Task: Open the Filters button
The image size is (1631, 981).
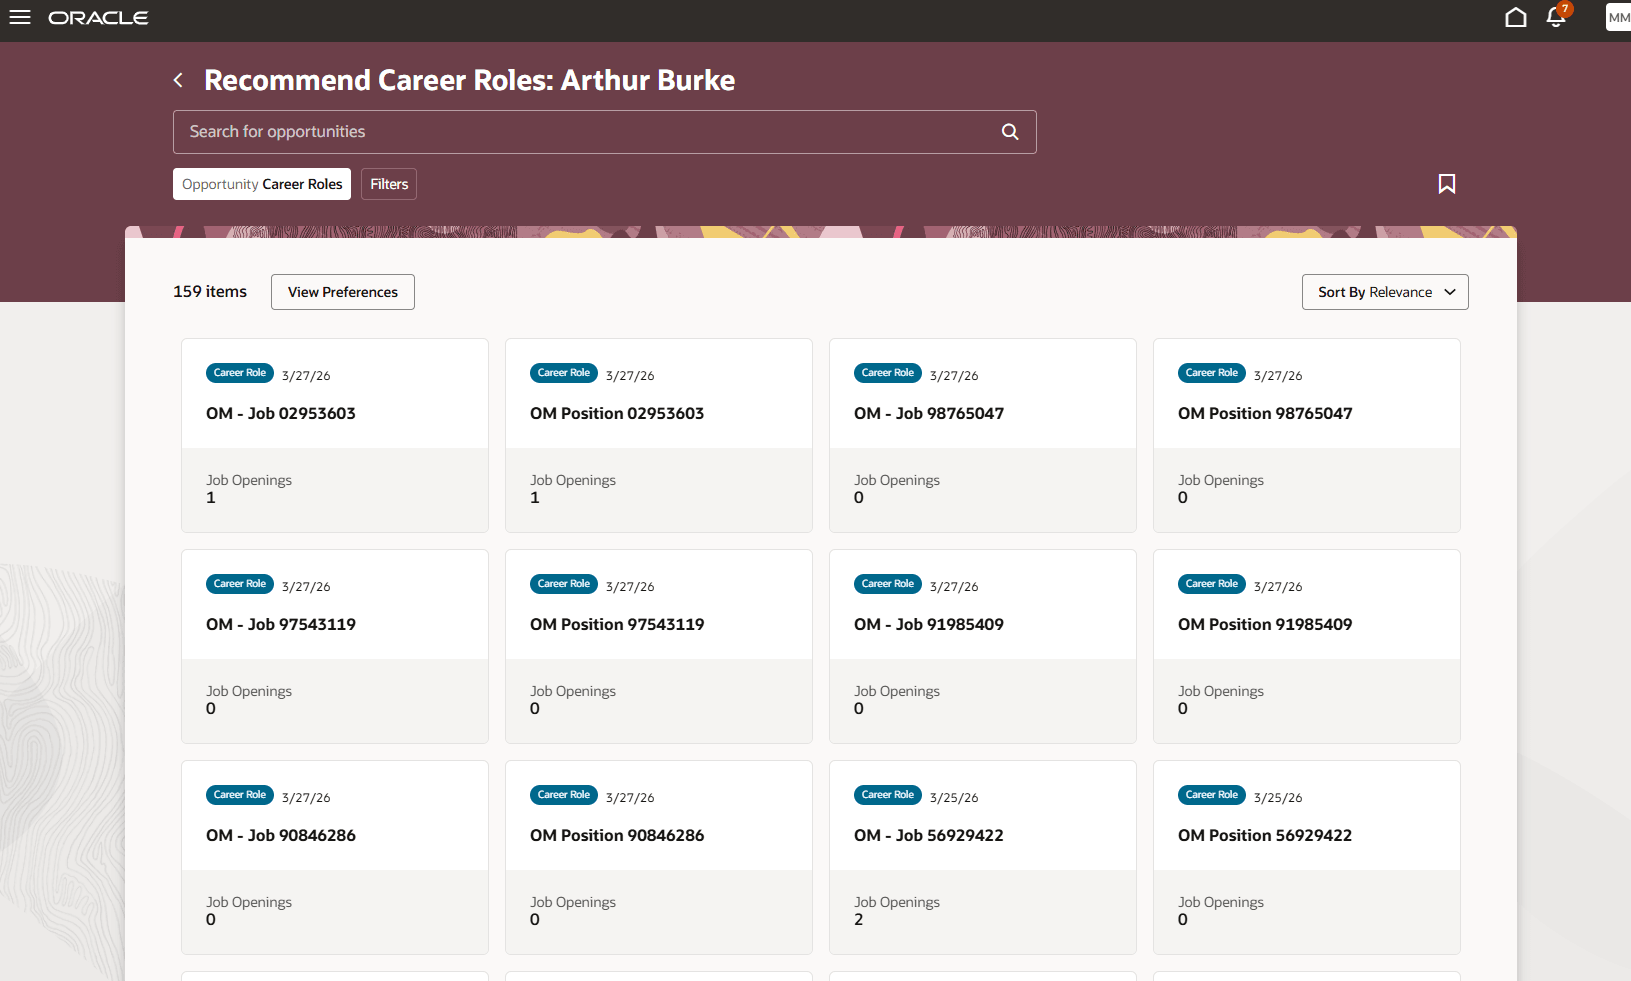Action: 389,184
